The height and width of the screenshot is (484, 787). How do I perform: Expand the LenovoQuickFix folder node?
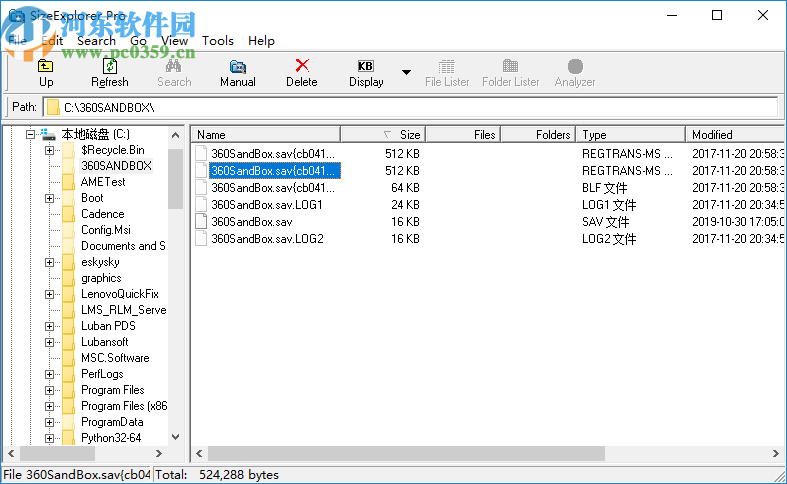point(49,294)
